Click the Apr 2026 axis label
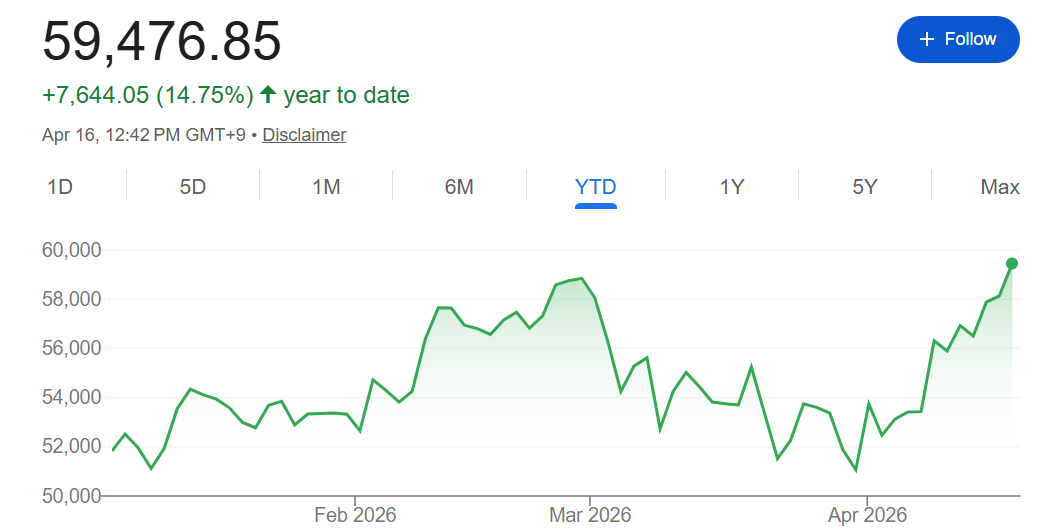Screen dimensions: 1041x530 [x=866, y=515]
